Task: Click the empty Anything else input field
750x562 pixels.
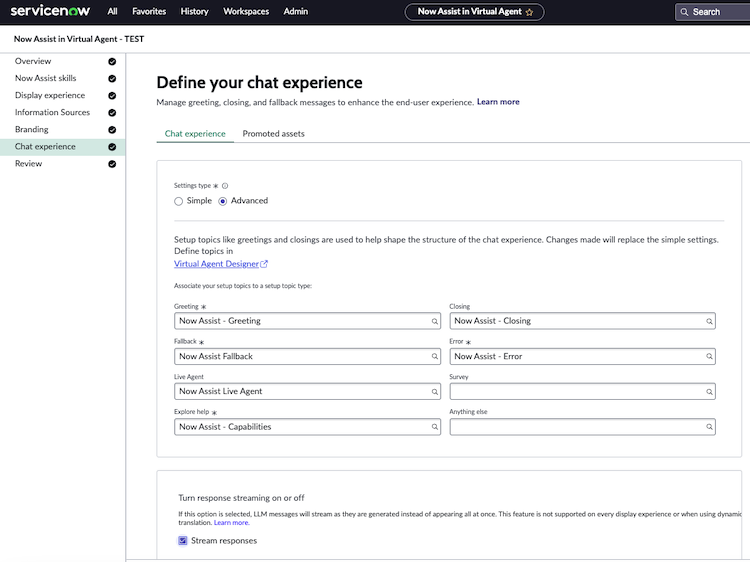Action: (x=582, y=427)
